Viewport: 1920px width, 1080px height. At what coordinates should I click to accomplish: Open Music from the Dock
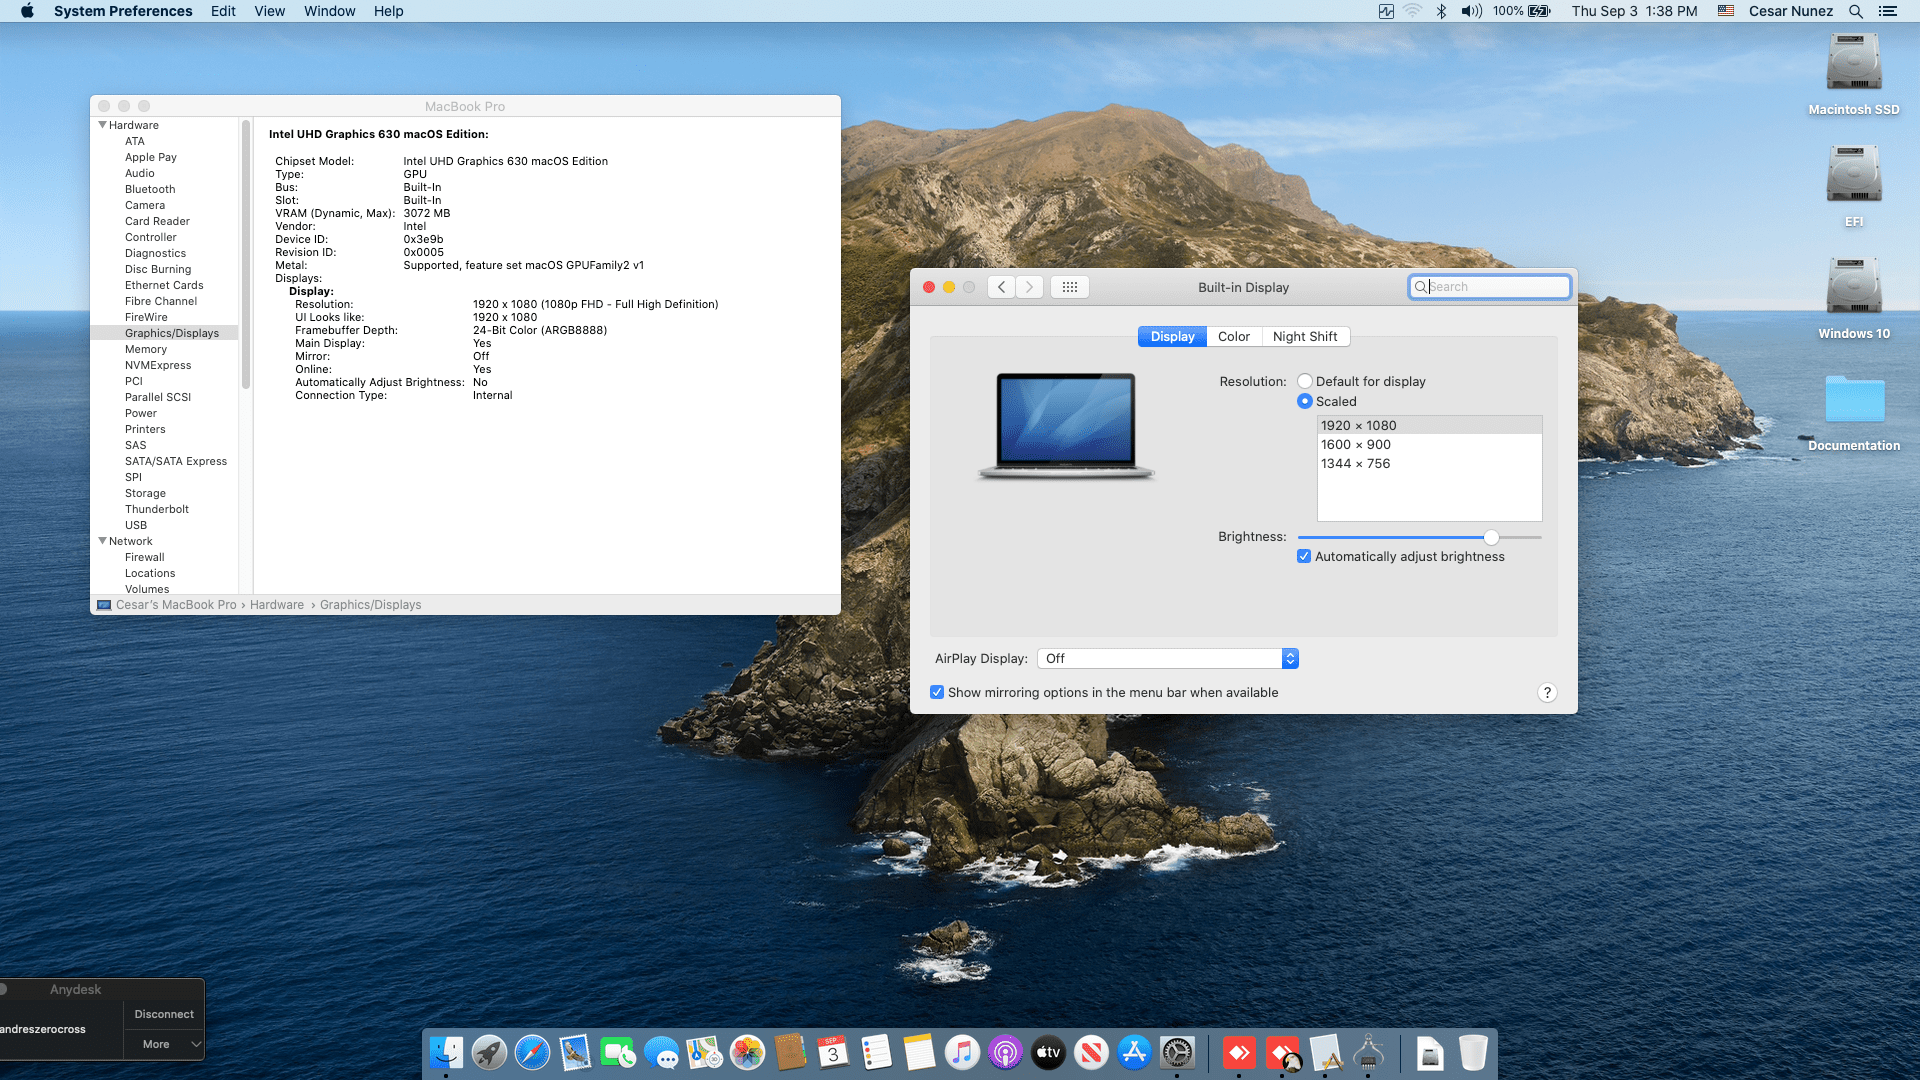point(962,1053)
